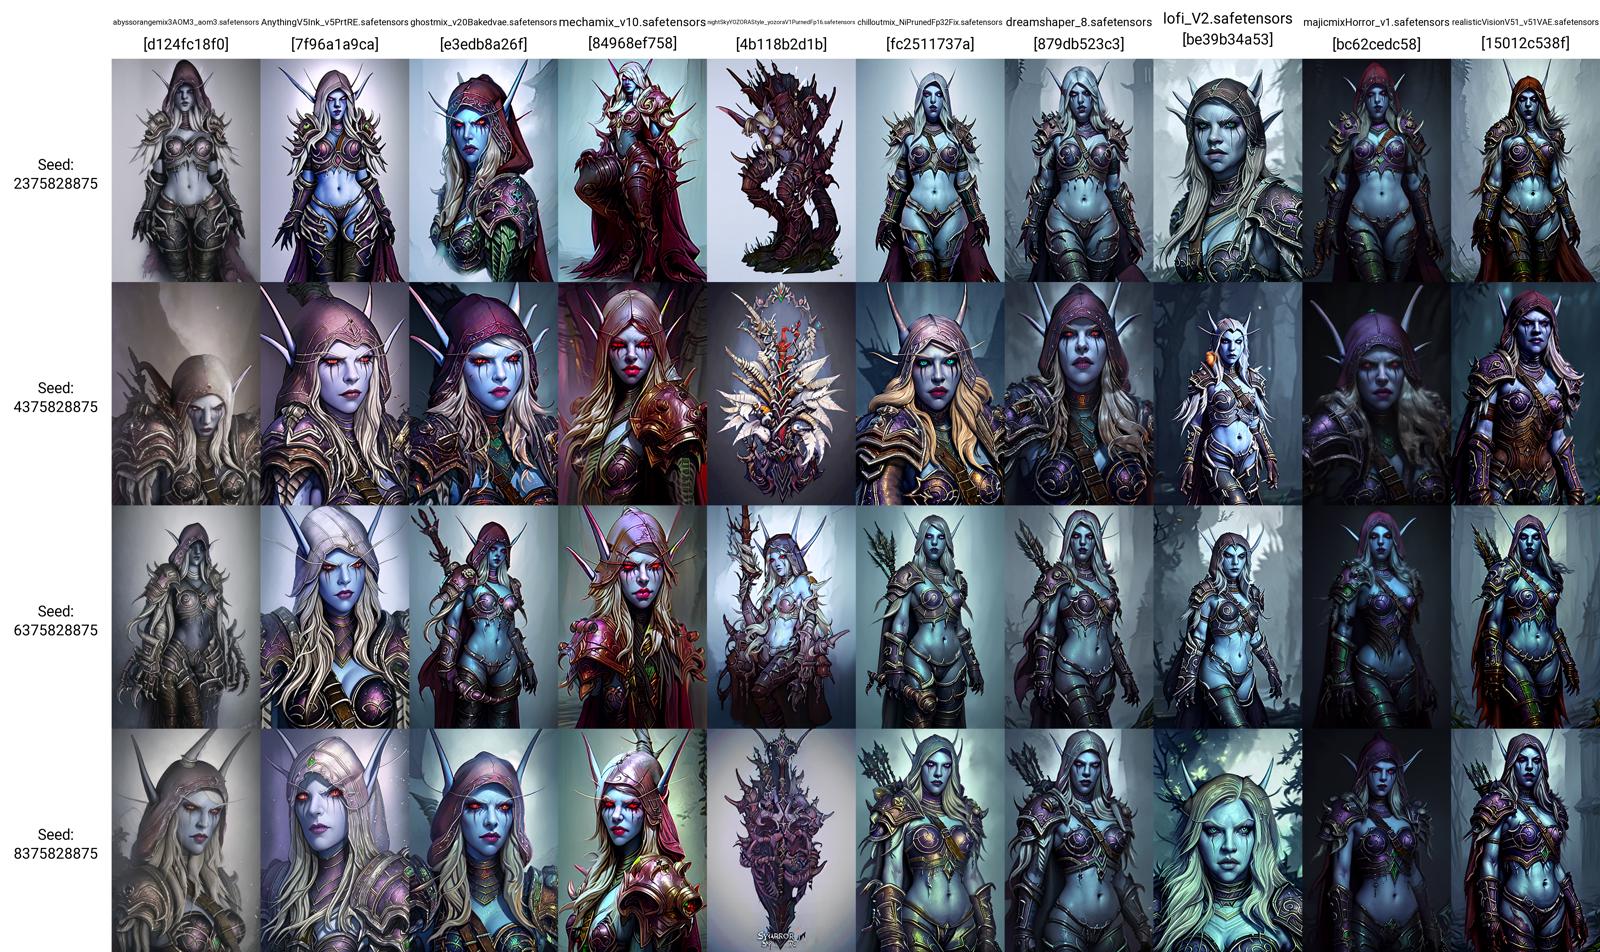Open dreamshaper_8 image for seed 4375828875

(x=1079, y=393)
